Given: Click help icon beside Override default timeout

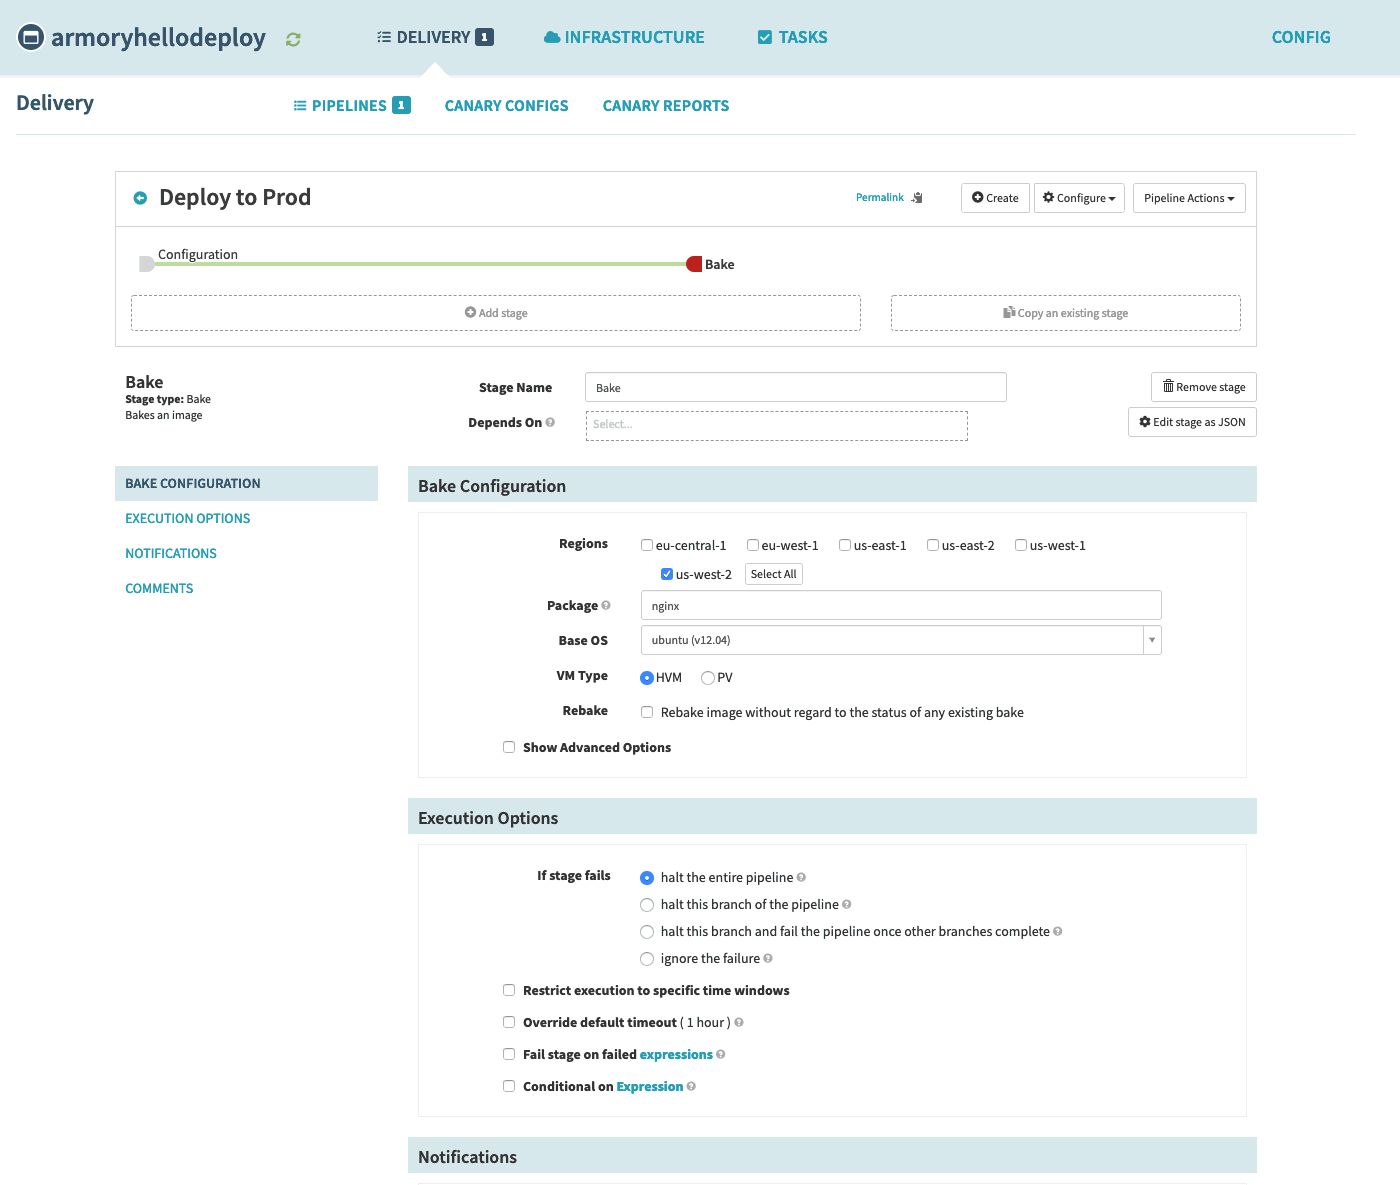Looking at the screenshot, I should point(739,1022).
